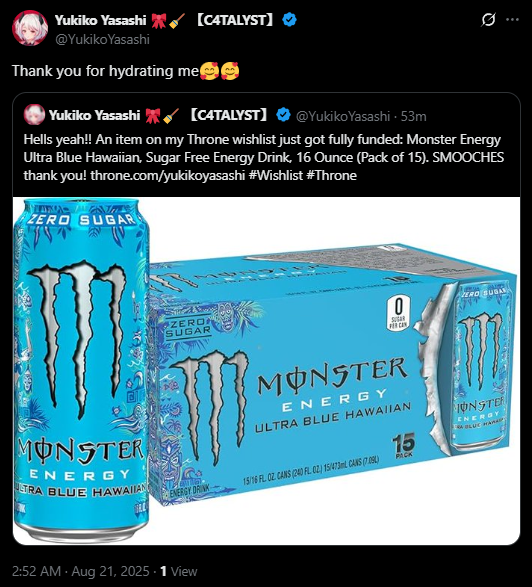
Task: Open the throne.com/yukikoyasashi link
Action: (x=167, y=175)
